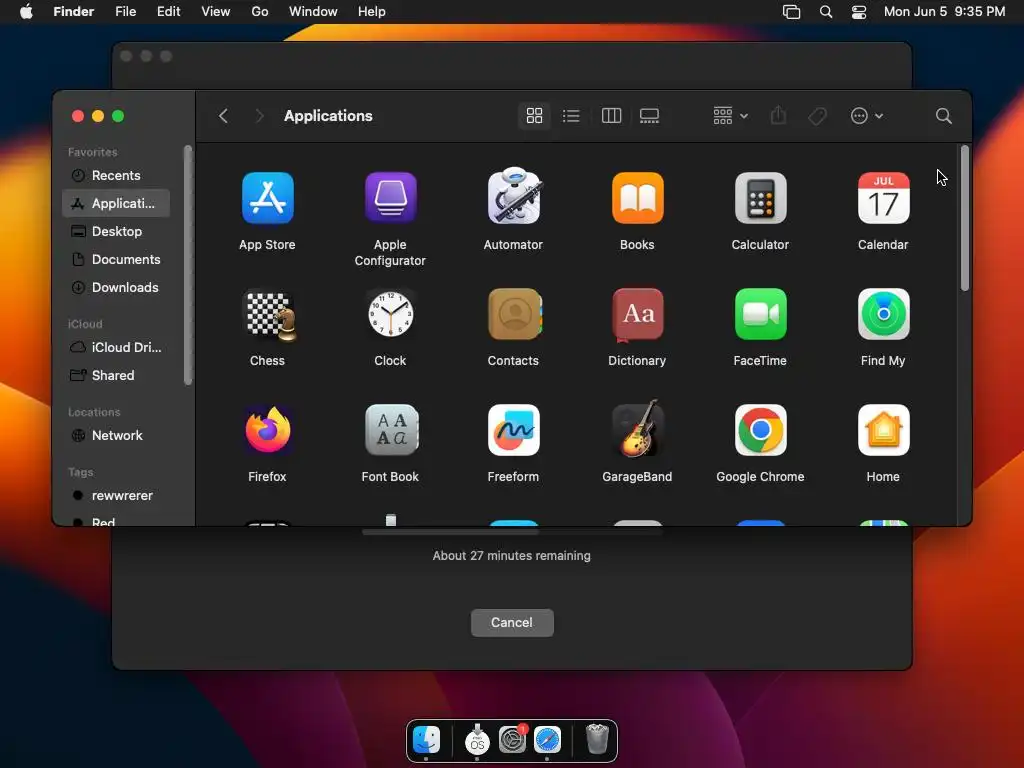Click the Share toolbar icon
The width and height of the screenshot is (1024, 768).
(x=778, y=116)
